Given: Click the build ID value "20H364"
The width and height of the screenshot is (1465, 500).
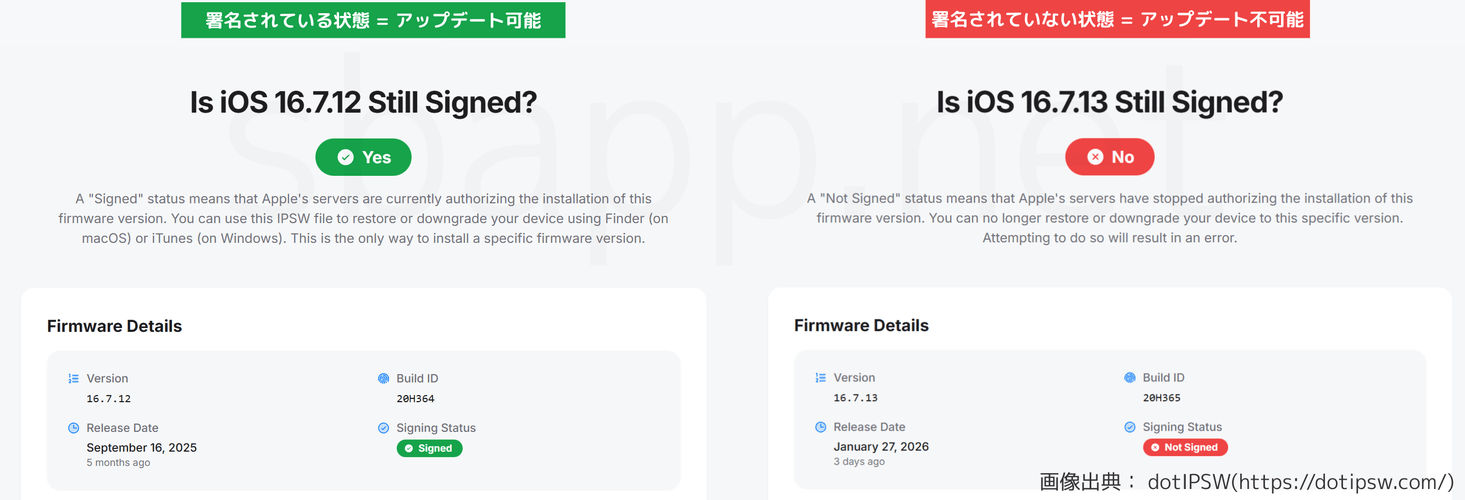Looking at the screenshot, I should [x=416, y=398].
